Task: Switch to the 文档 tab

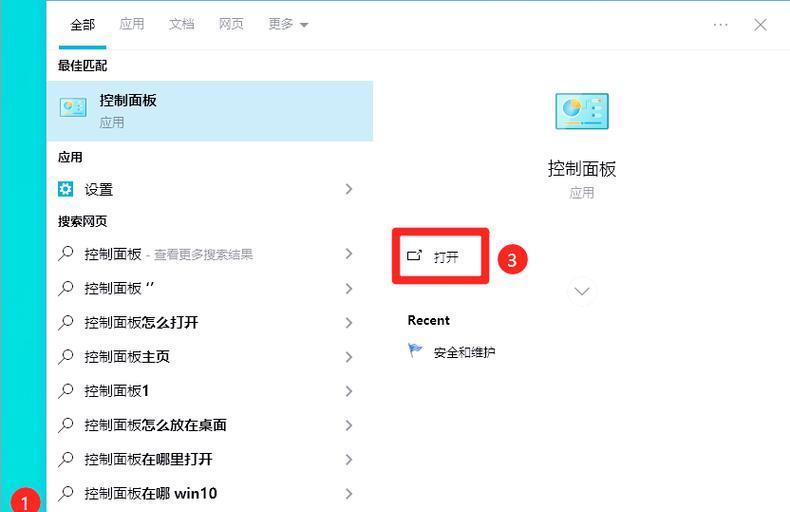Action: tap(181, 24)
